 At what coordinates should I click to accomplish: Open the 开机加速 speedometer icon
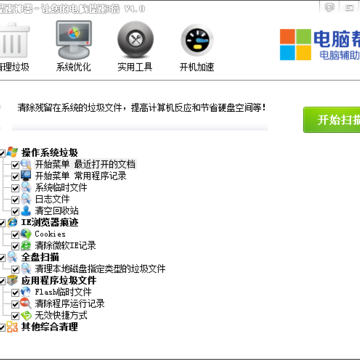[197, 40]
